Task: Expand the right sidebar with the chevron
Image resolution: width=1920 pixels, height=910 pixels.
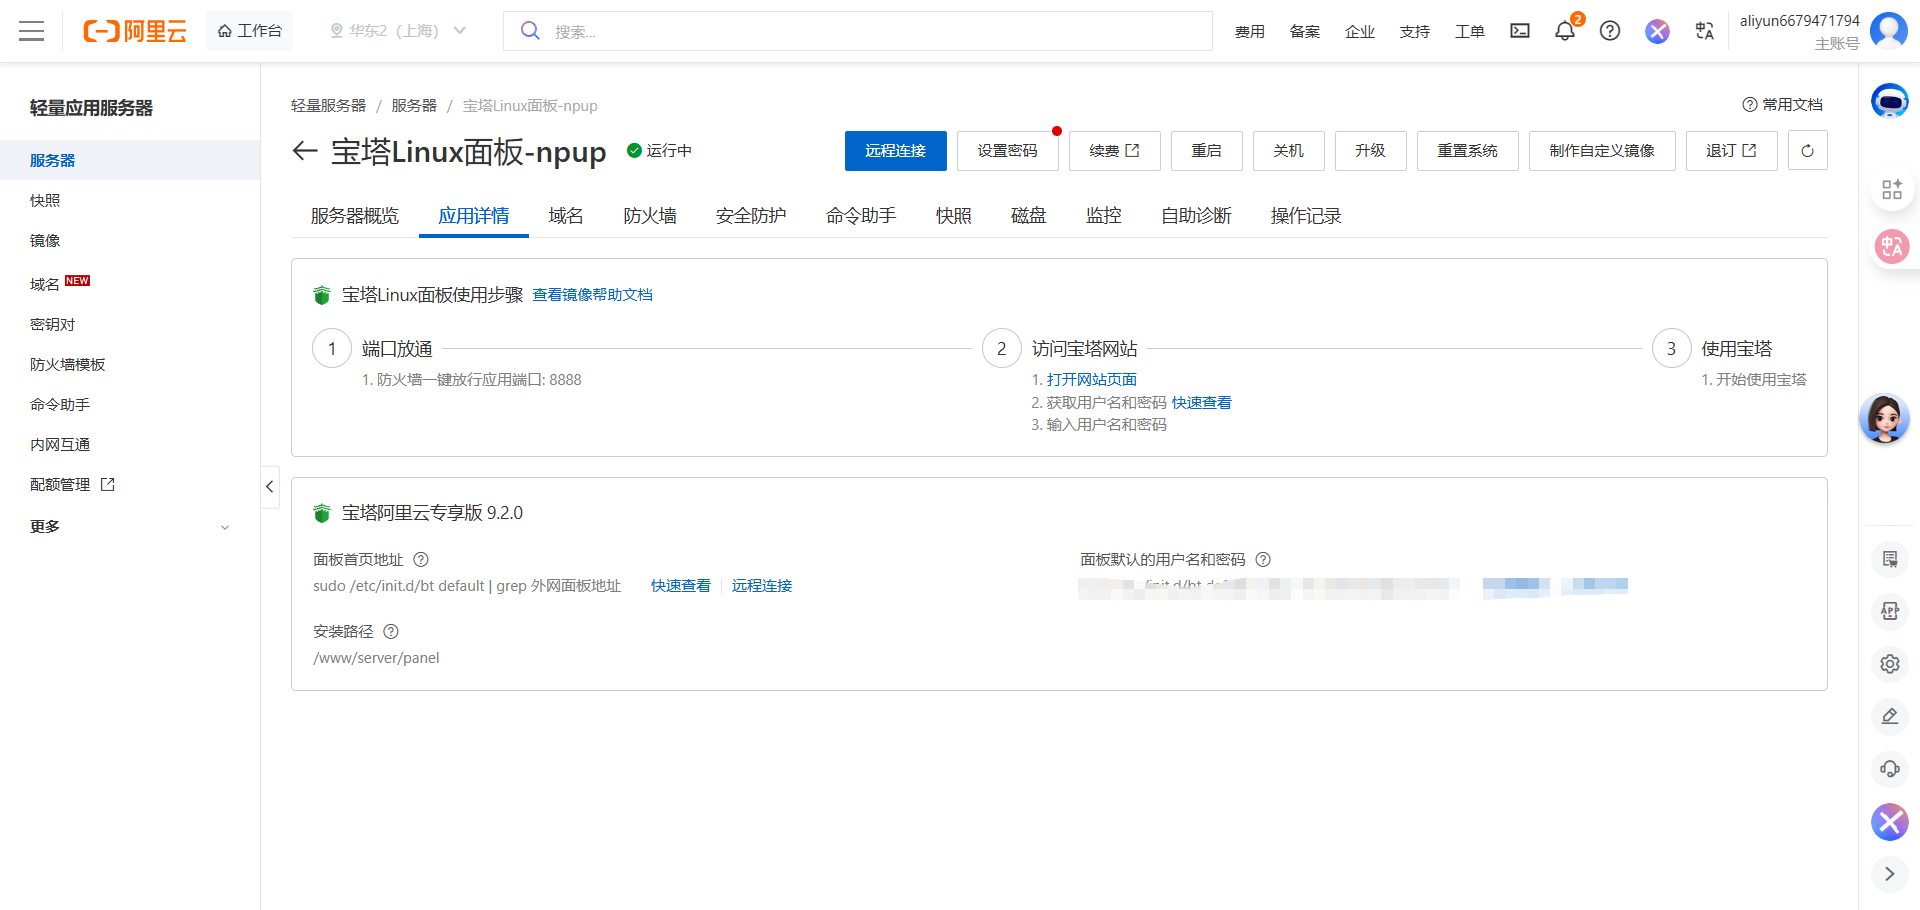Action: tap(1890, 874)
